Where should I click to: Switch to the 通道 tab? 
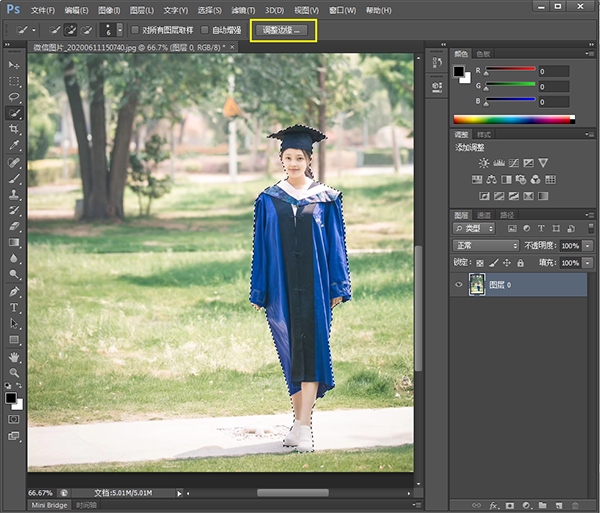coord(484,215)
